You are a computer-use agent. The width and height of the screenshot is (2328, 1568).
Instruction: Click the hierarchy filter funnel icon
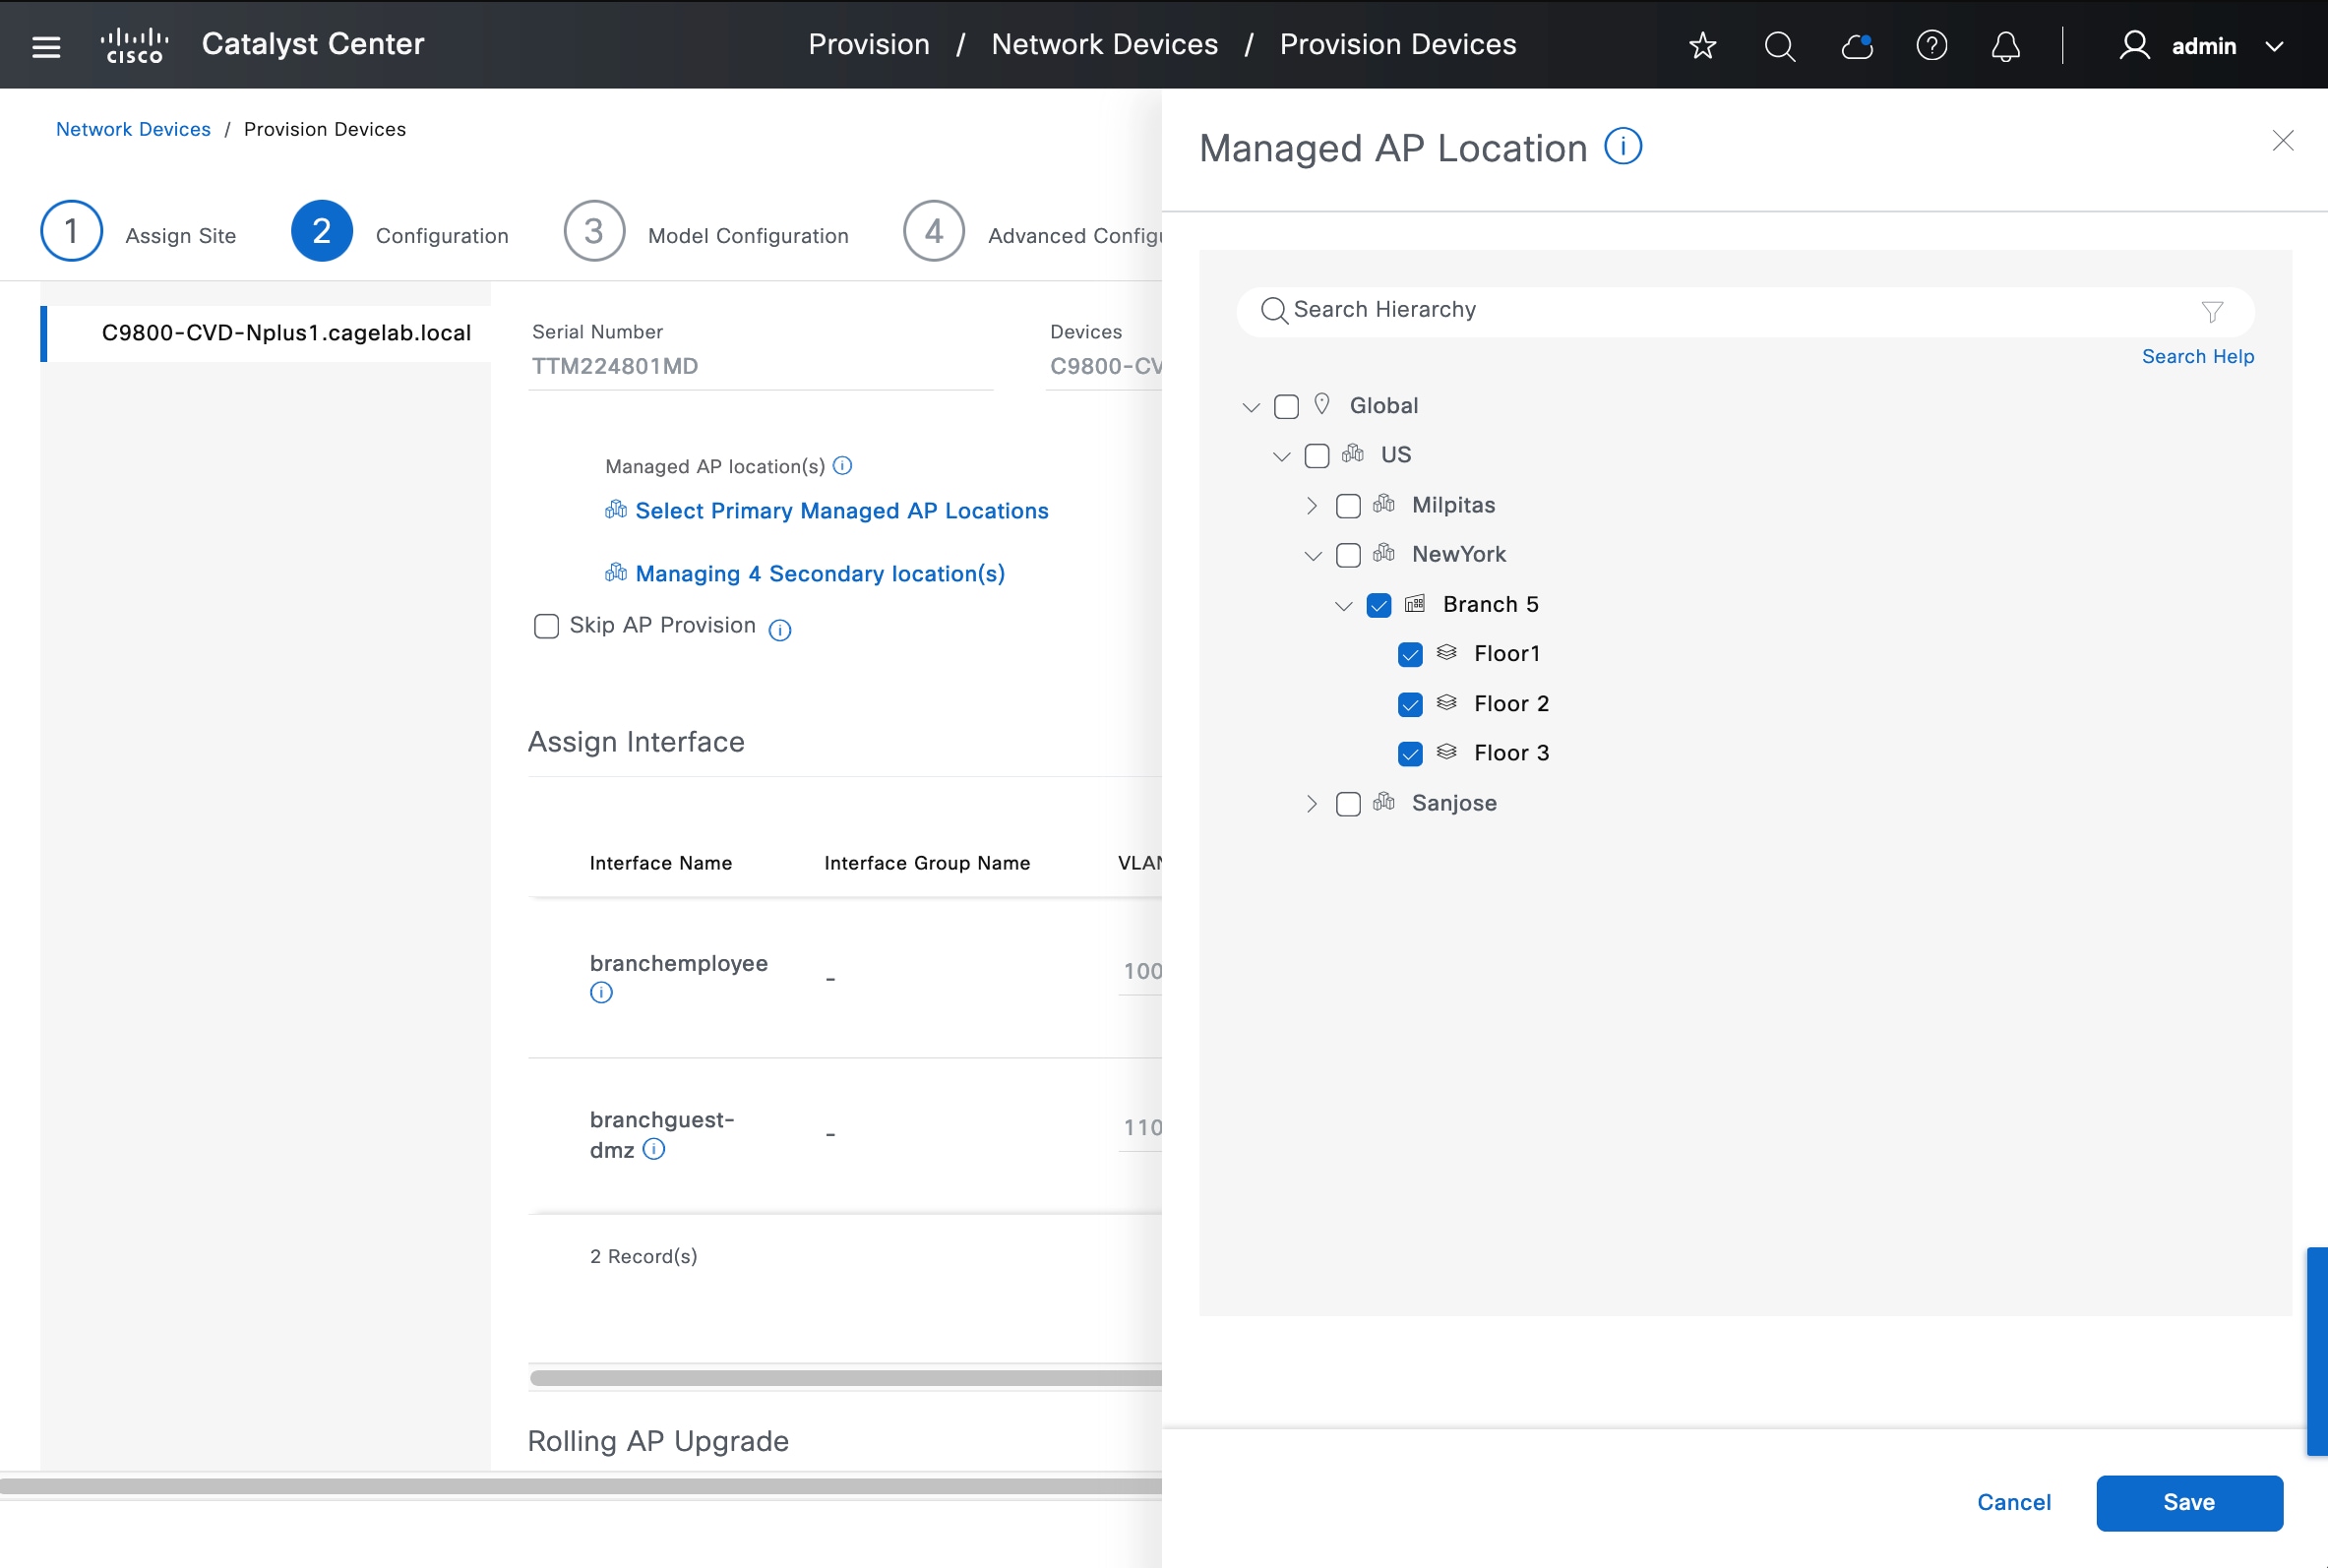coord(2211,312)
